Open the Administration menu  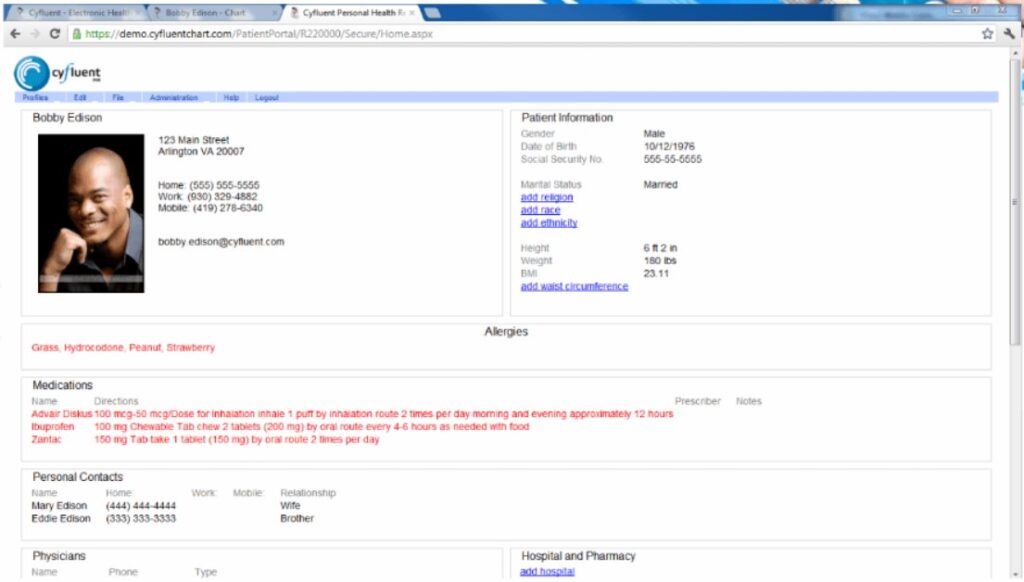tap(174, 97)
